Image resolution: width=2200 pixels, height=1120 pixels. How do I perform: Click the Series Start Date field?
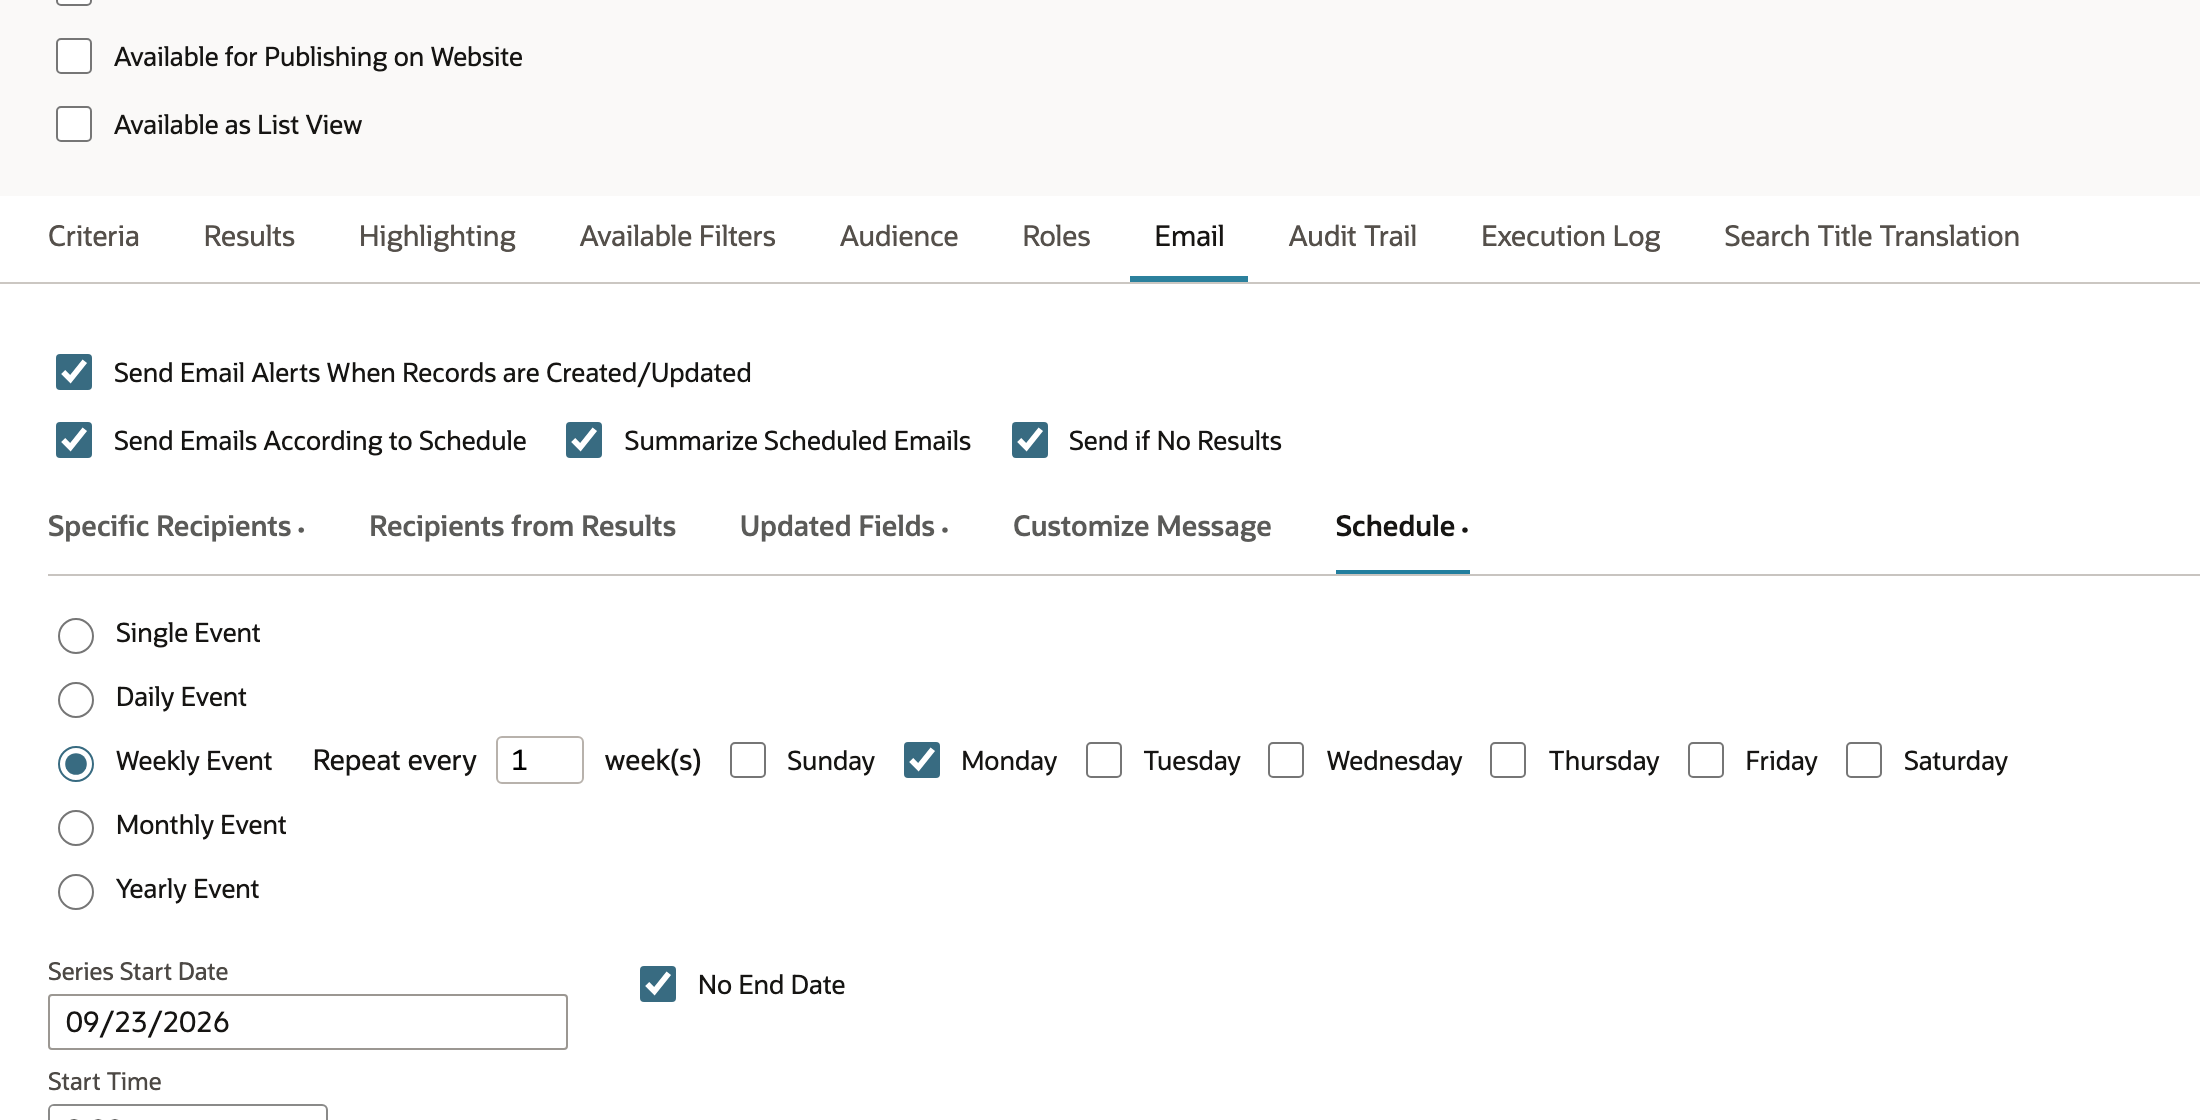308,1022
